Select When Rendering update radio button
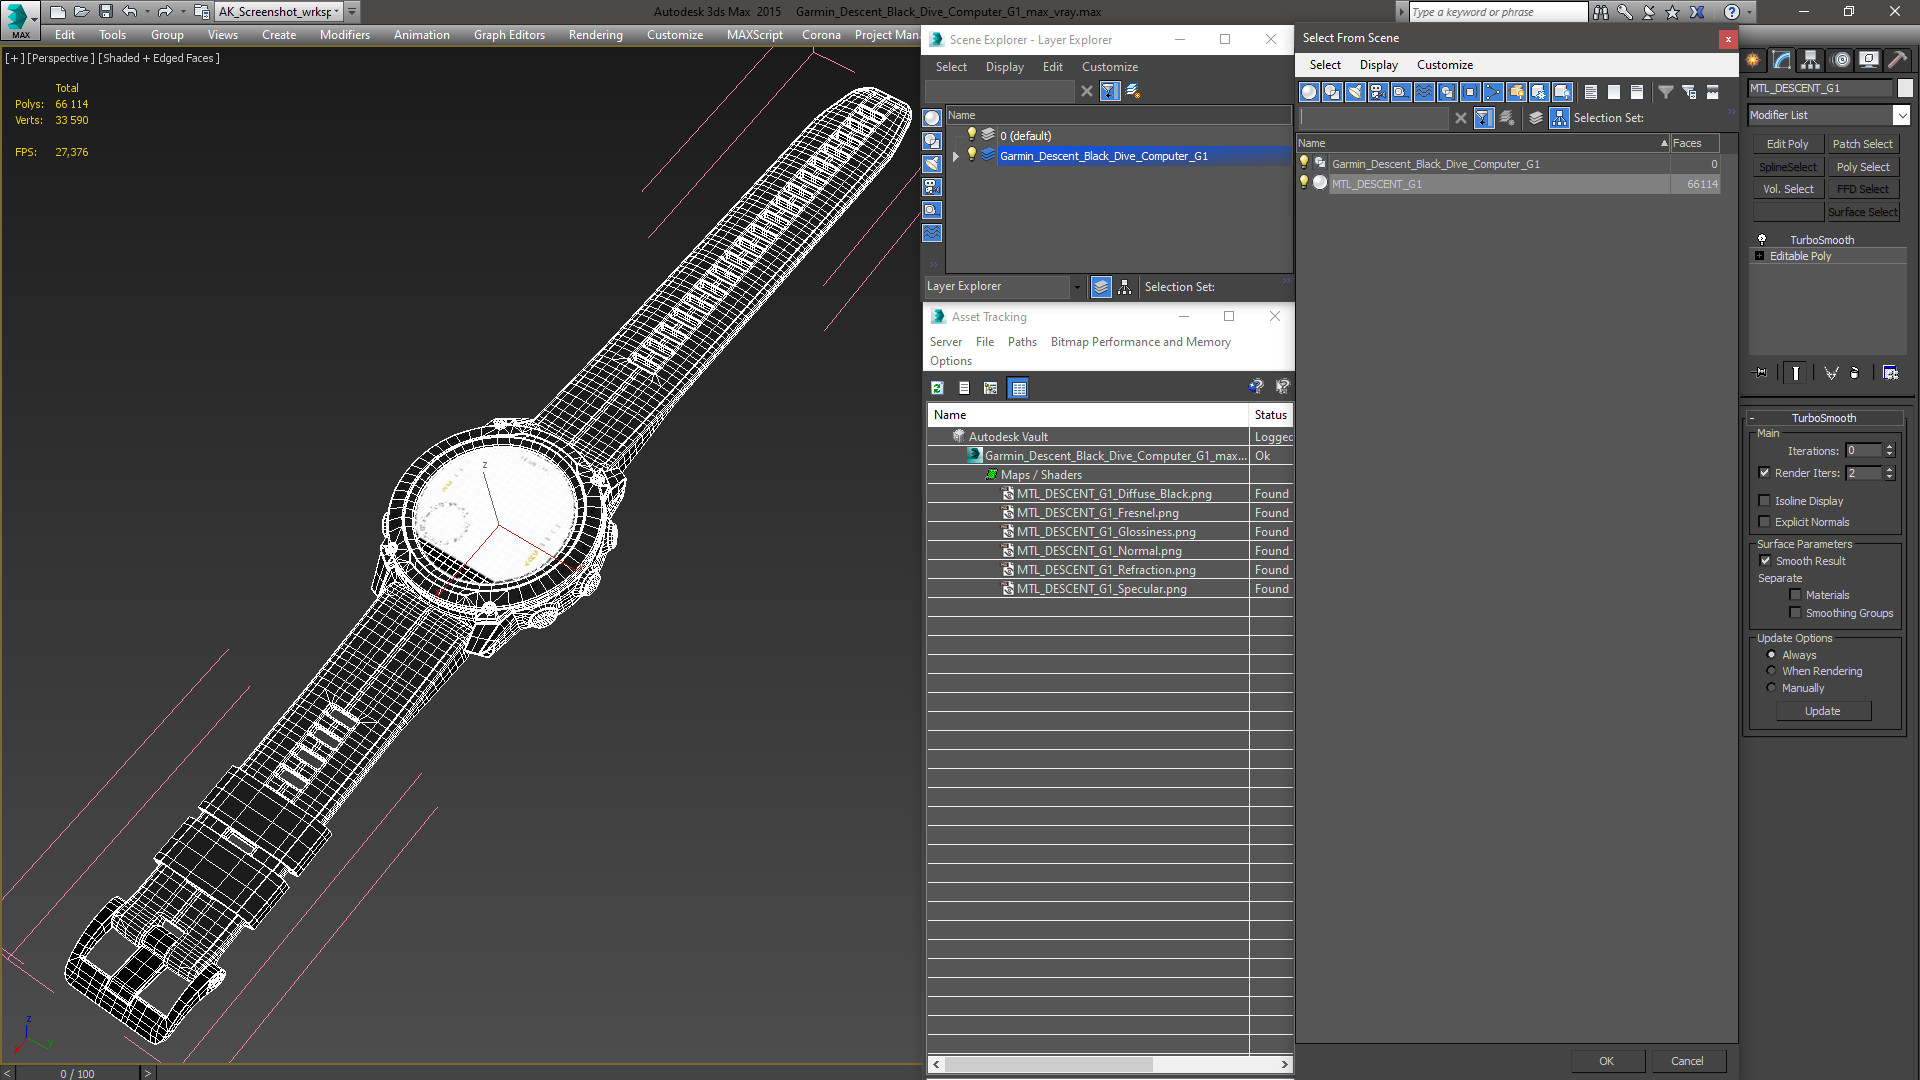 (1771, 671)
